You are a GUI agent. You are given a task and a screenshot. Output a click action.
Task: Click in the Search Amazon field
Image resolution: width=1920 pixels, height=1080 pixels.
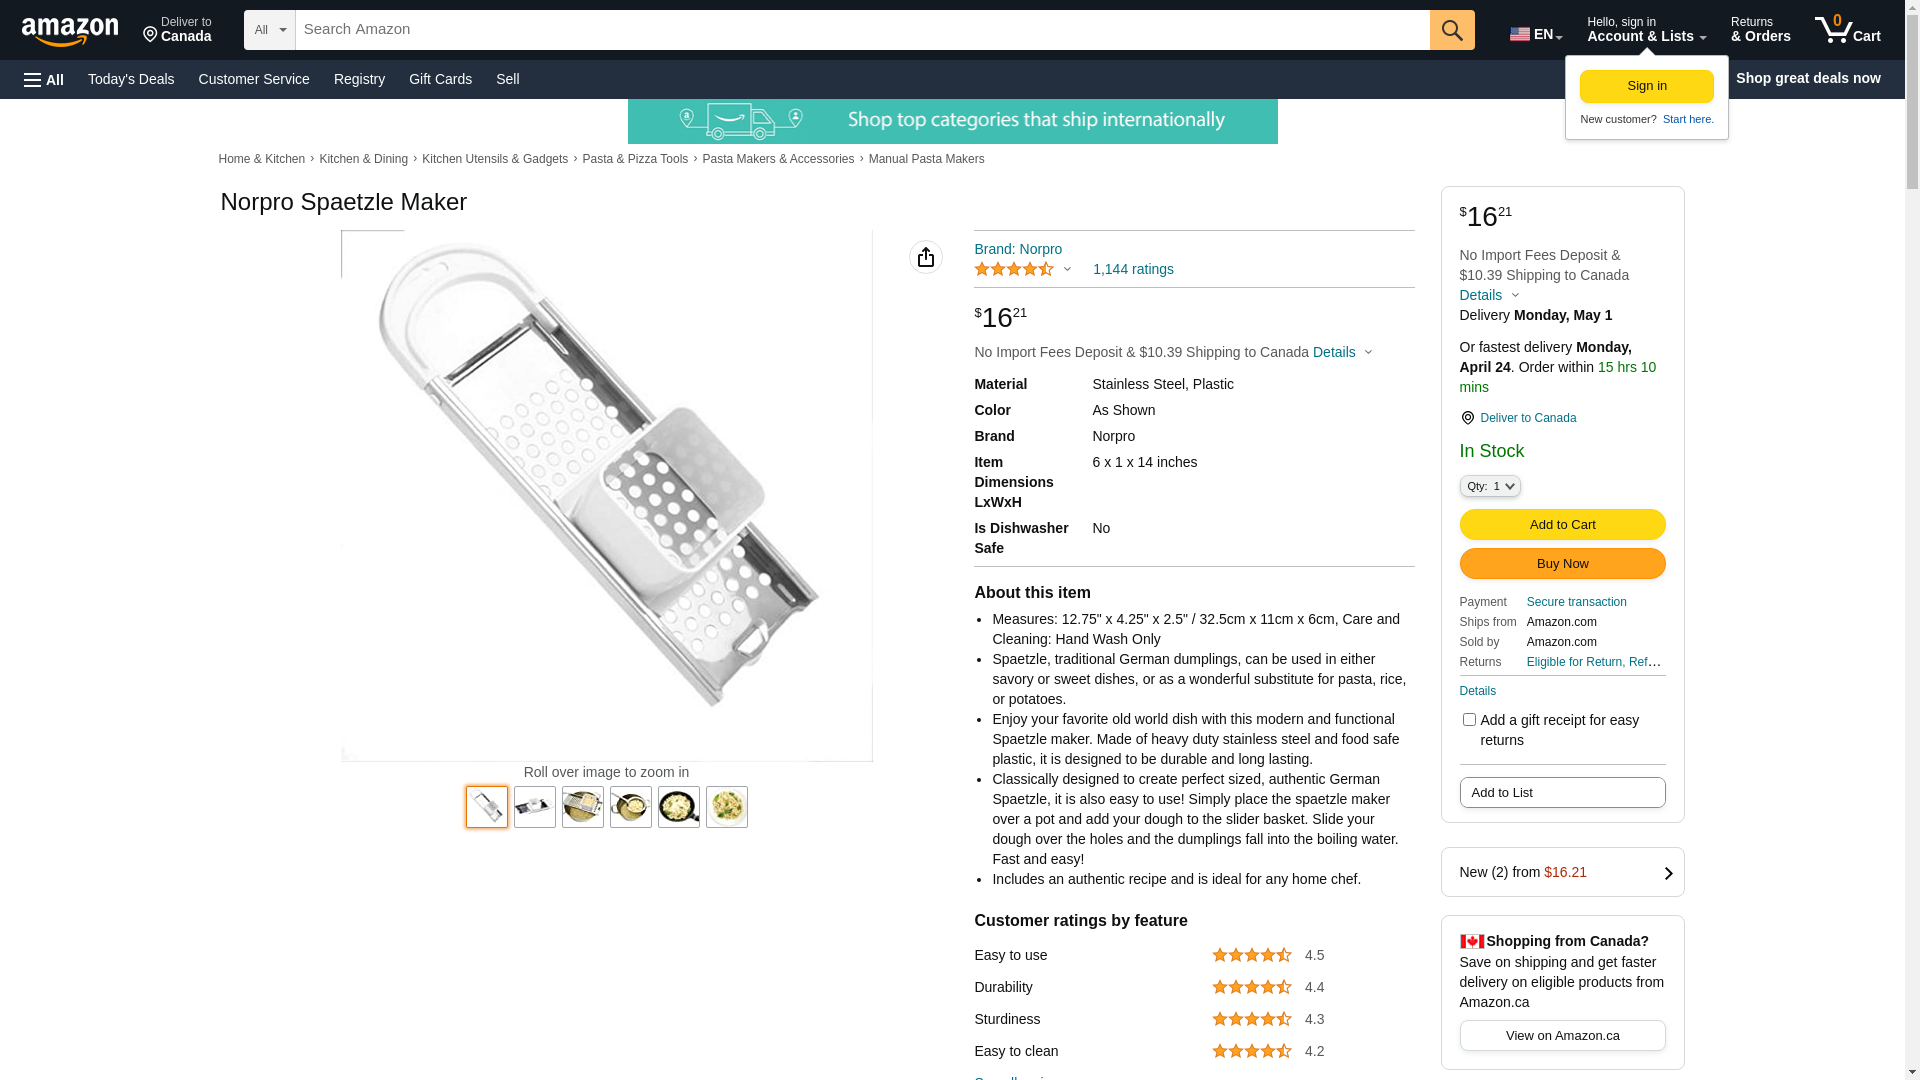tap(862, 30)
